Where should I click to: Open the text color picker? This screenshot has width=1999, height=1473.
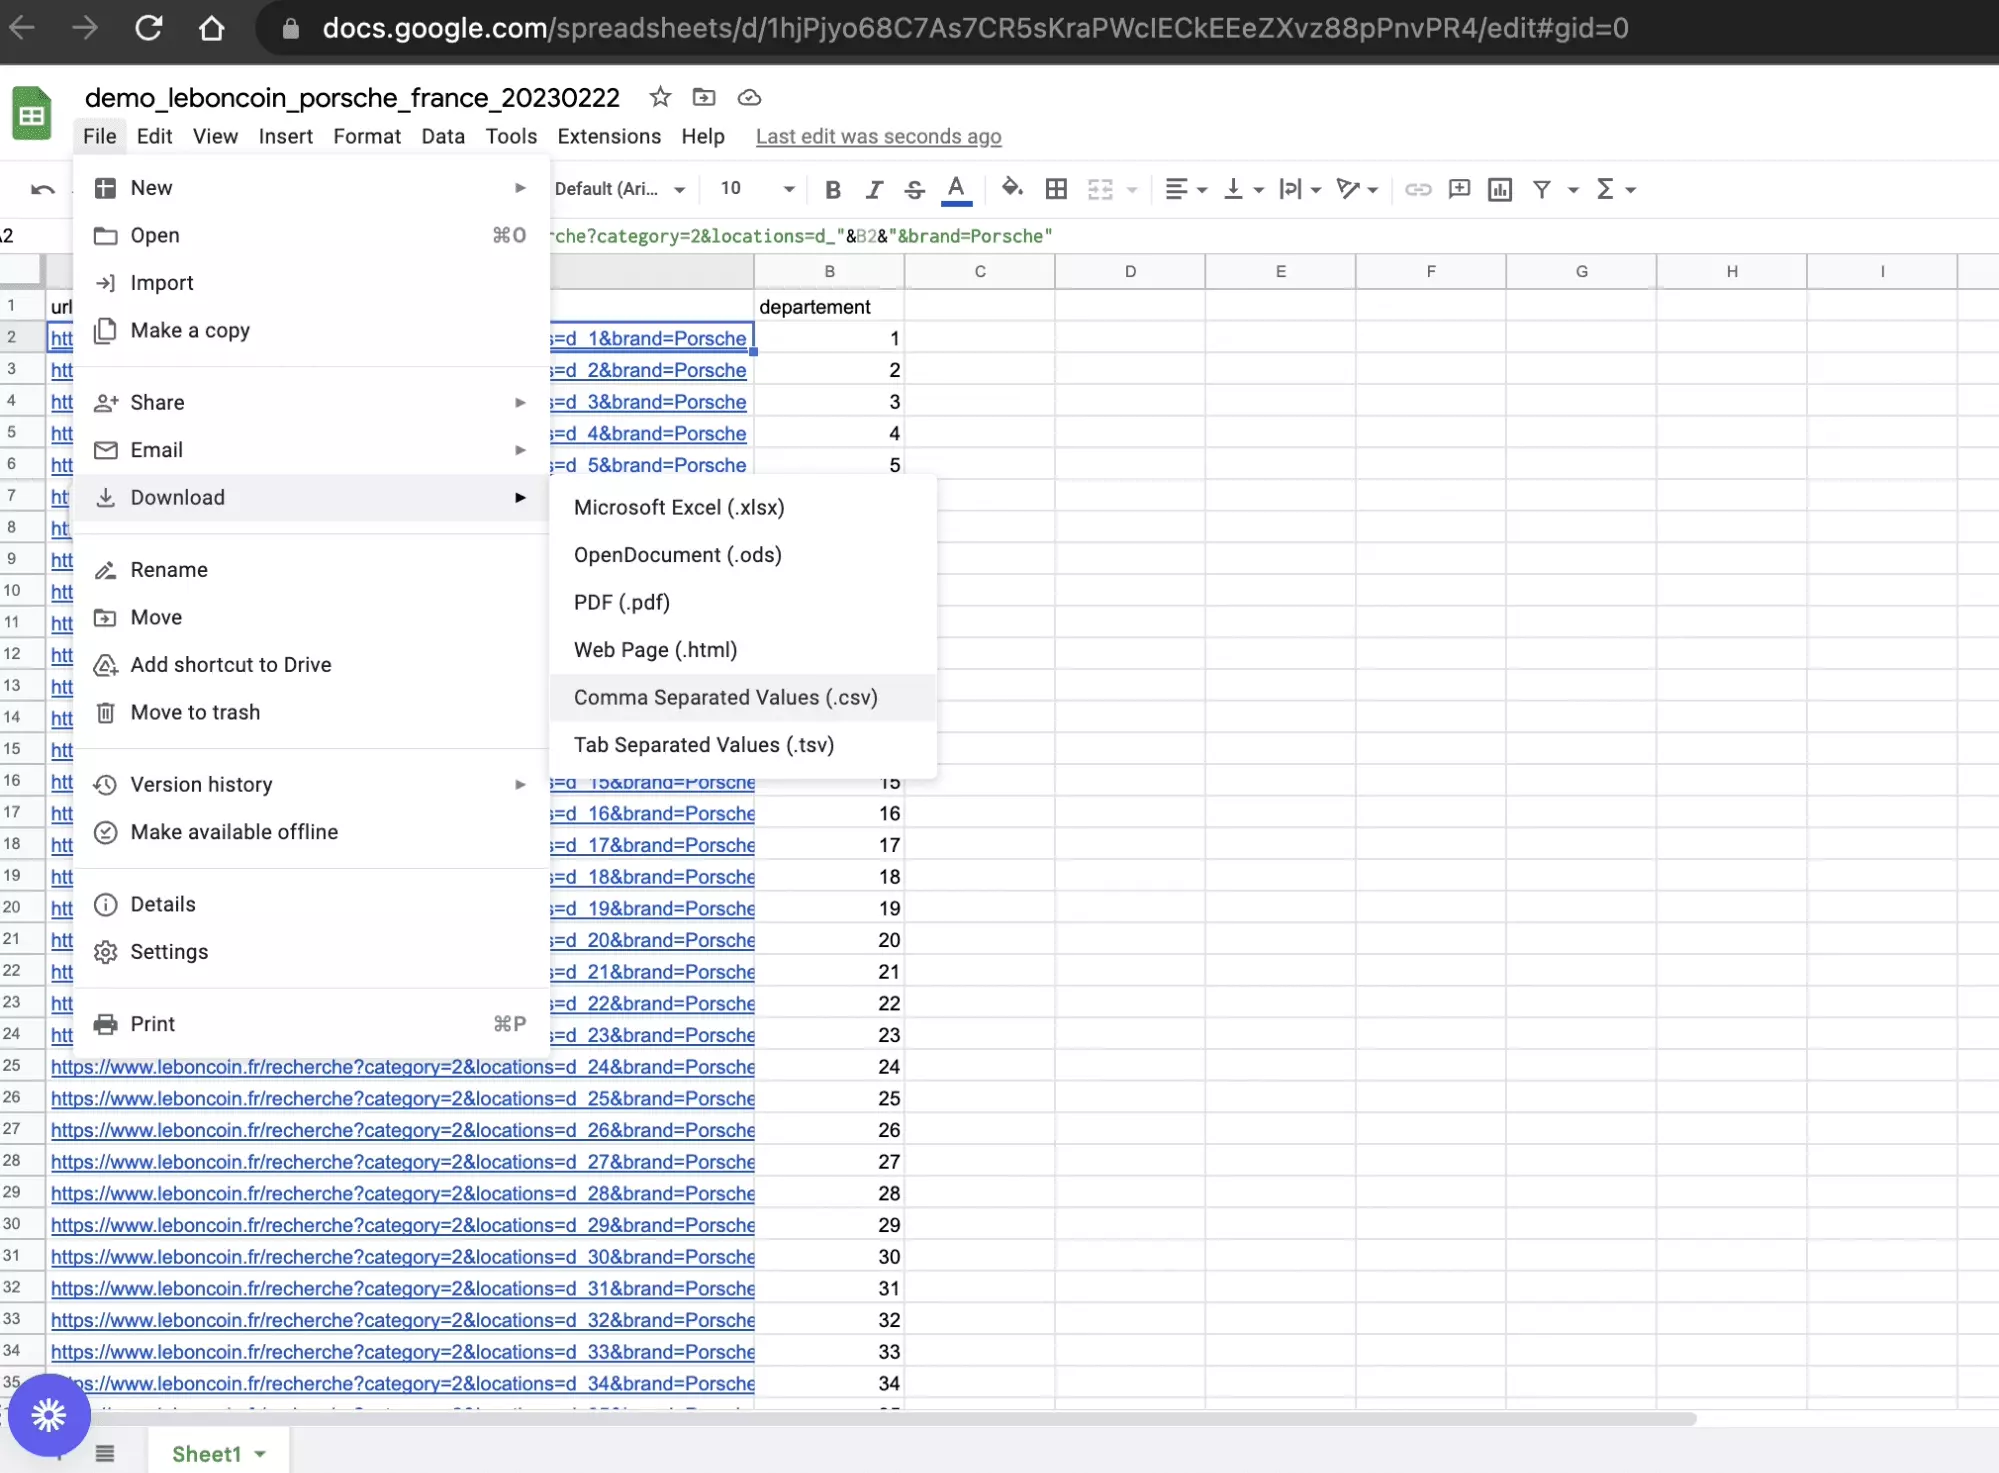coord(956,189)
